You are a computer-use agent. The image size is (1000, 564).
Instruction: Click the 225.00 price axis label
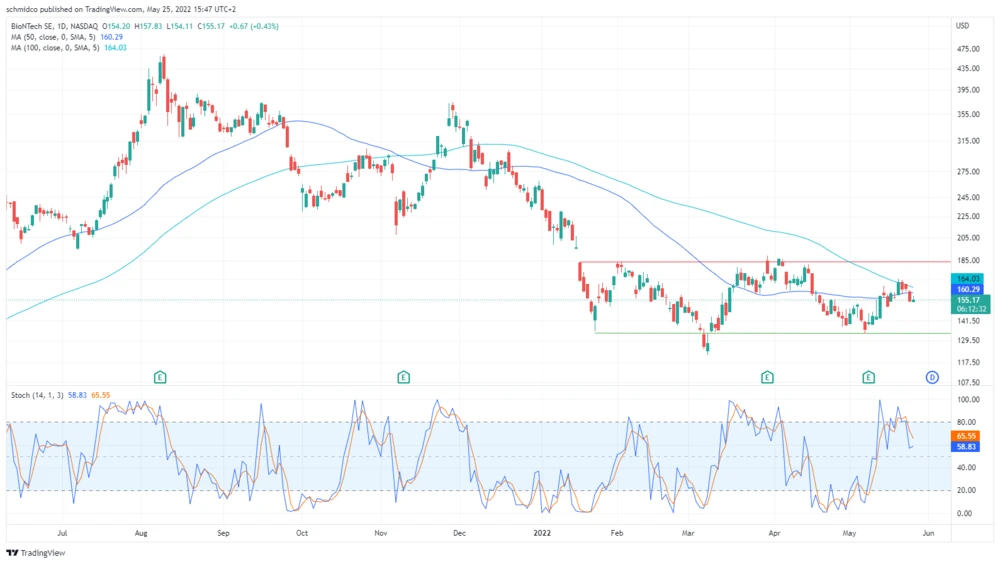coord(968,216)
